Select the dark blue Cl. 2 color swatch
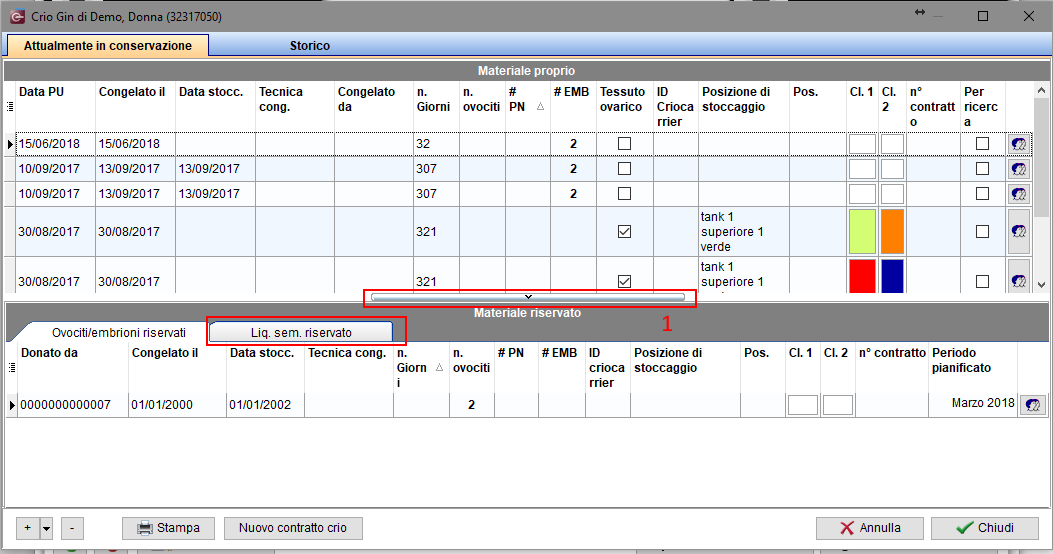This screenshot has height=554, width=1053. (892, 276)
